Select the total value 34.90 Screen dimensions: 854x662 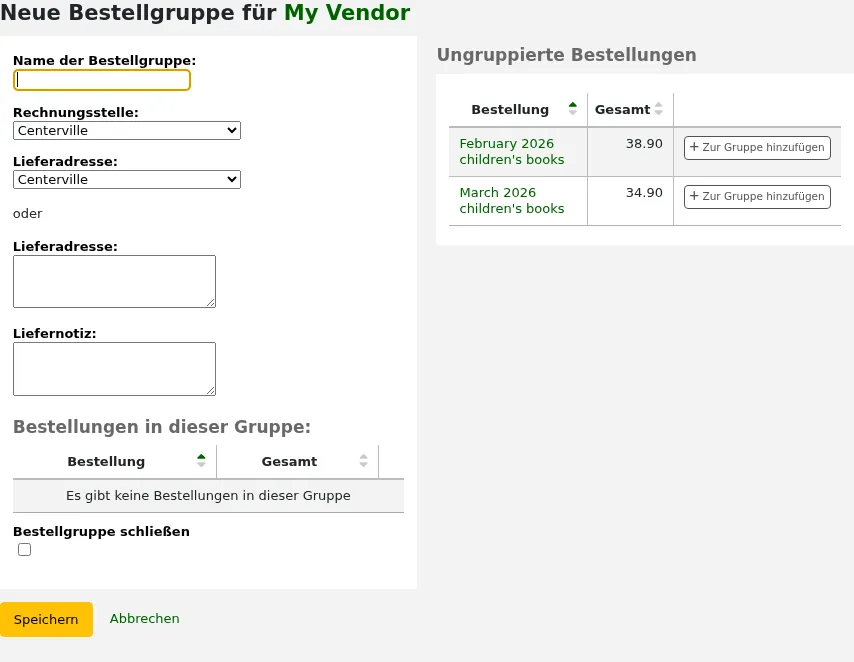(644, 193)
